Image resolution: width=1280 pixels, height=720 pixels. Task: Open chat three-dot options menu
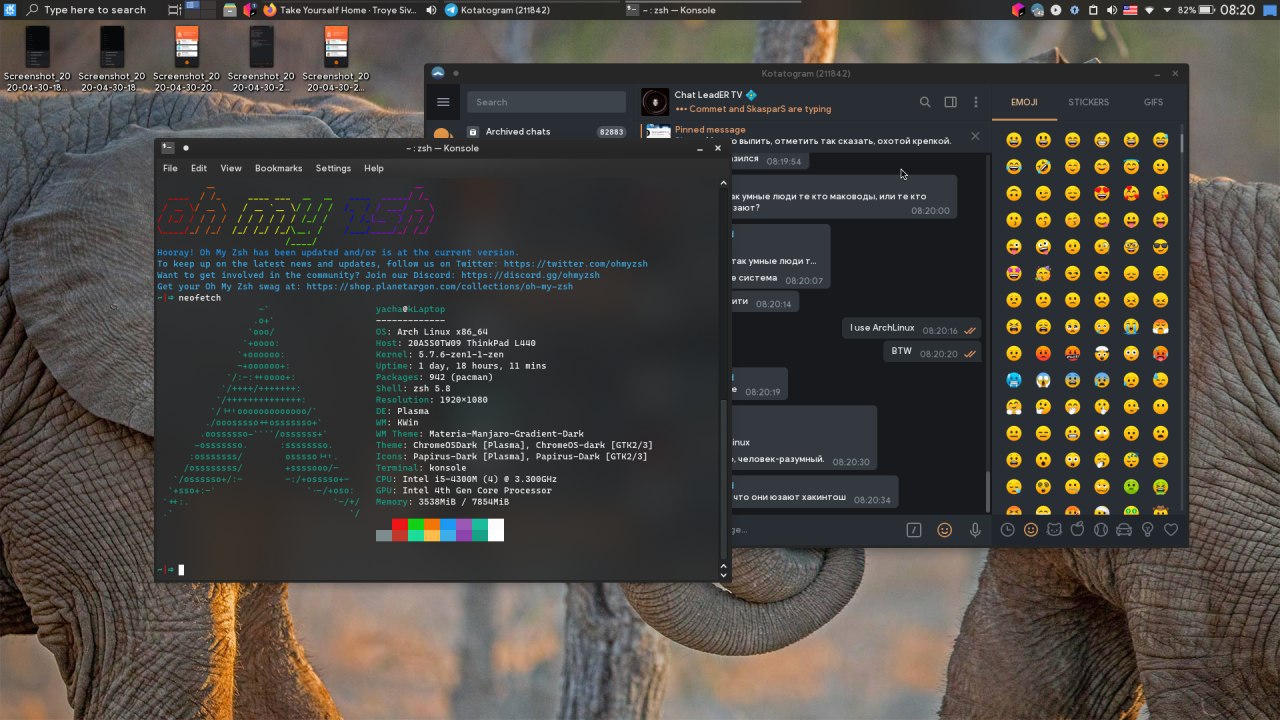(x=976, y=102)
